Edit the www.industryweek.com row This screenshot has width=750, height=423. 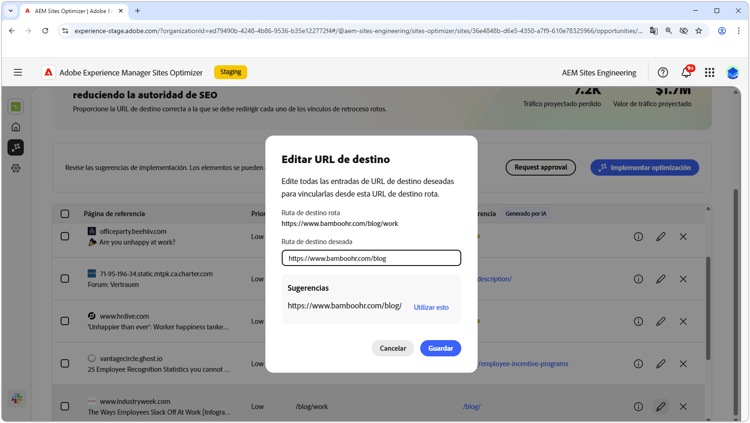(661, 406)
